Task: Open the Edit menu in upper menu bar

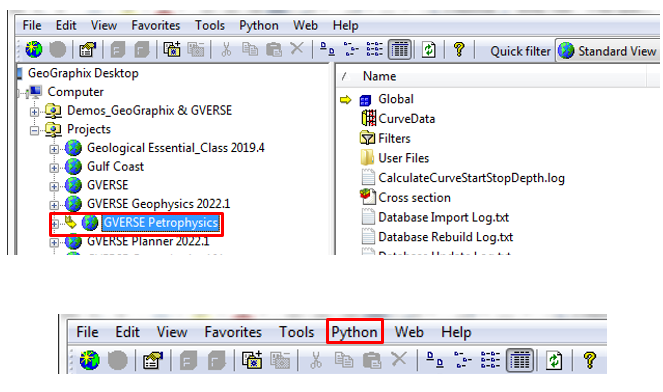Action: click(x=66, y=25)
